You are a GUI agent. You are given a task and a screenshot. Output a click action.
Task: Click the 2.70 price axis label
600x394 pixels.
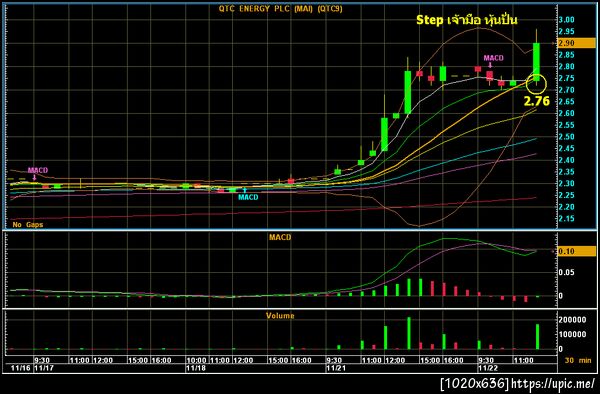(566, 90)
